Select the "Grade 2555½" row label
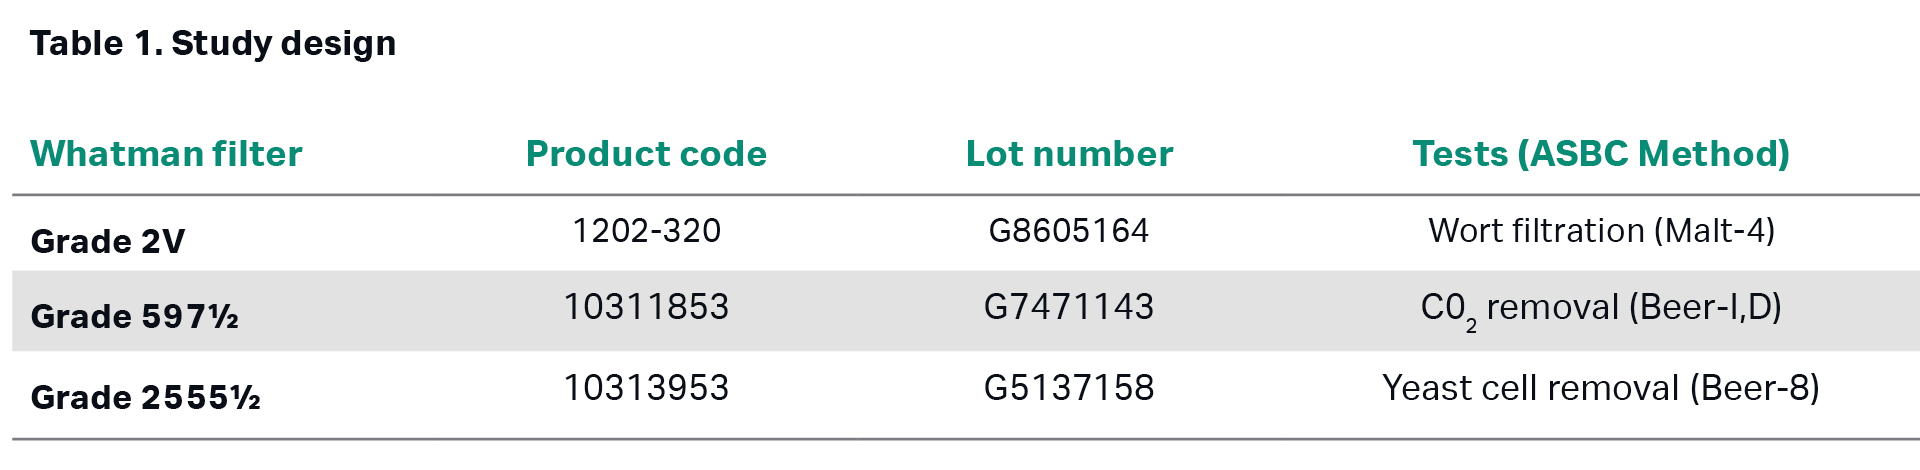This screenshot has height=470, width=1920. coord(146,397)
